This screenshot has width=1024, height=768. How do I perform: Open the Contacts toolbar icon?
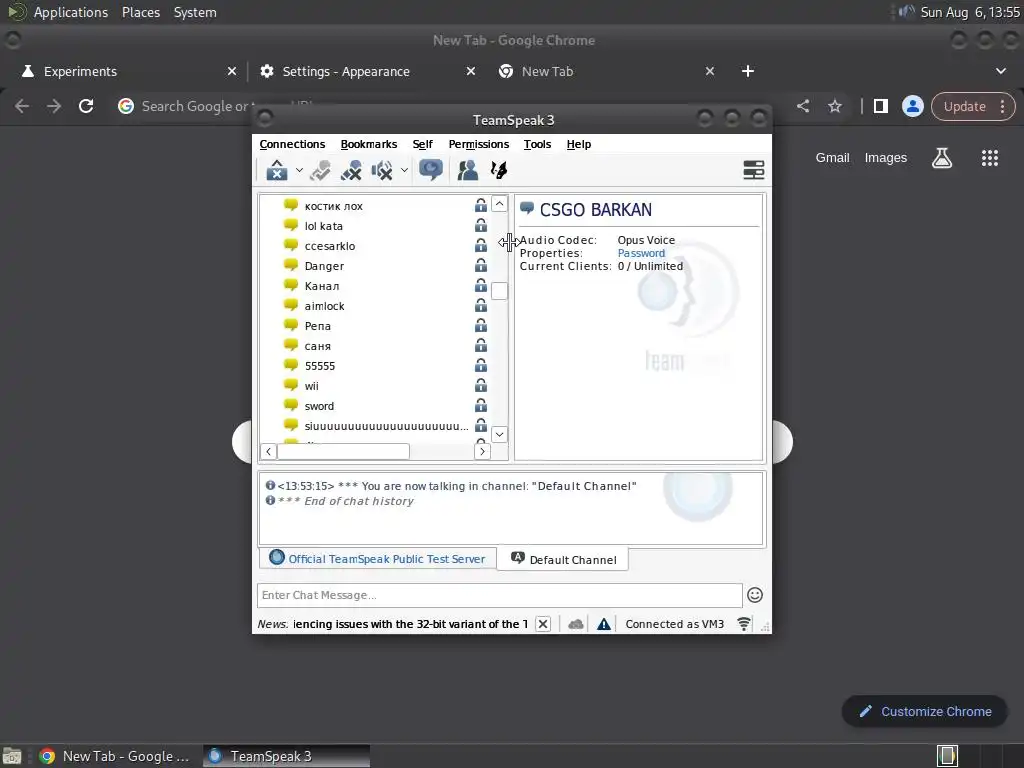(468, 170)
